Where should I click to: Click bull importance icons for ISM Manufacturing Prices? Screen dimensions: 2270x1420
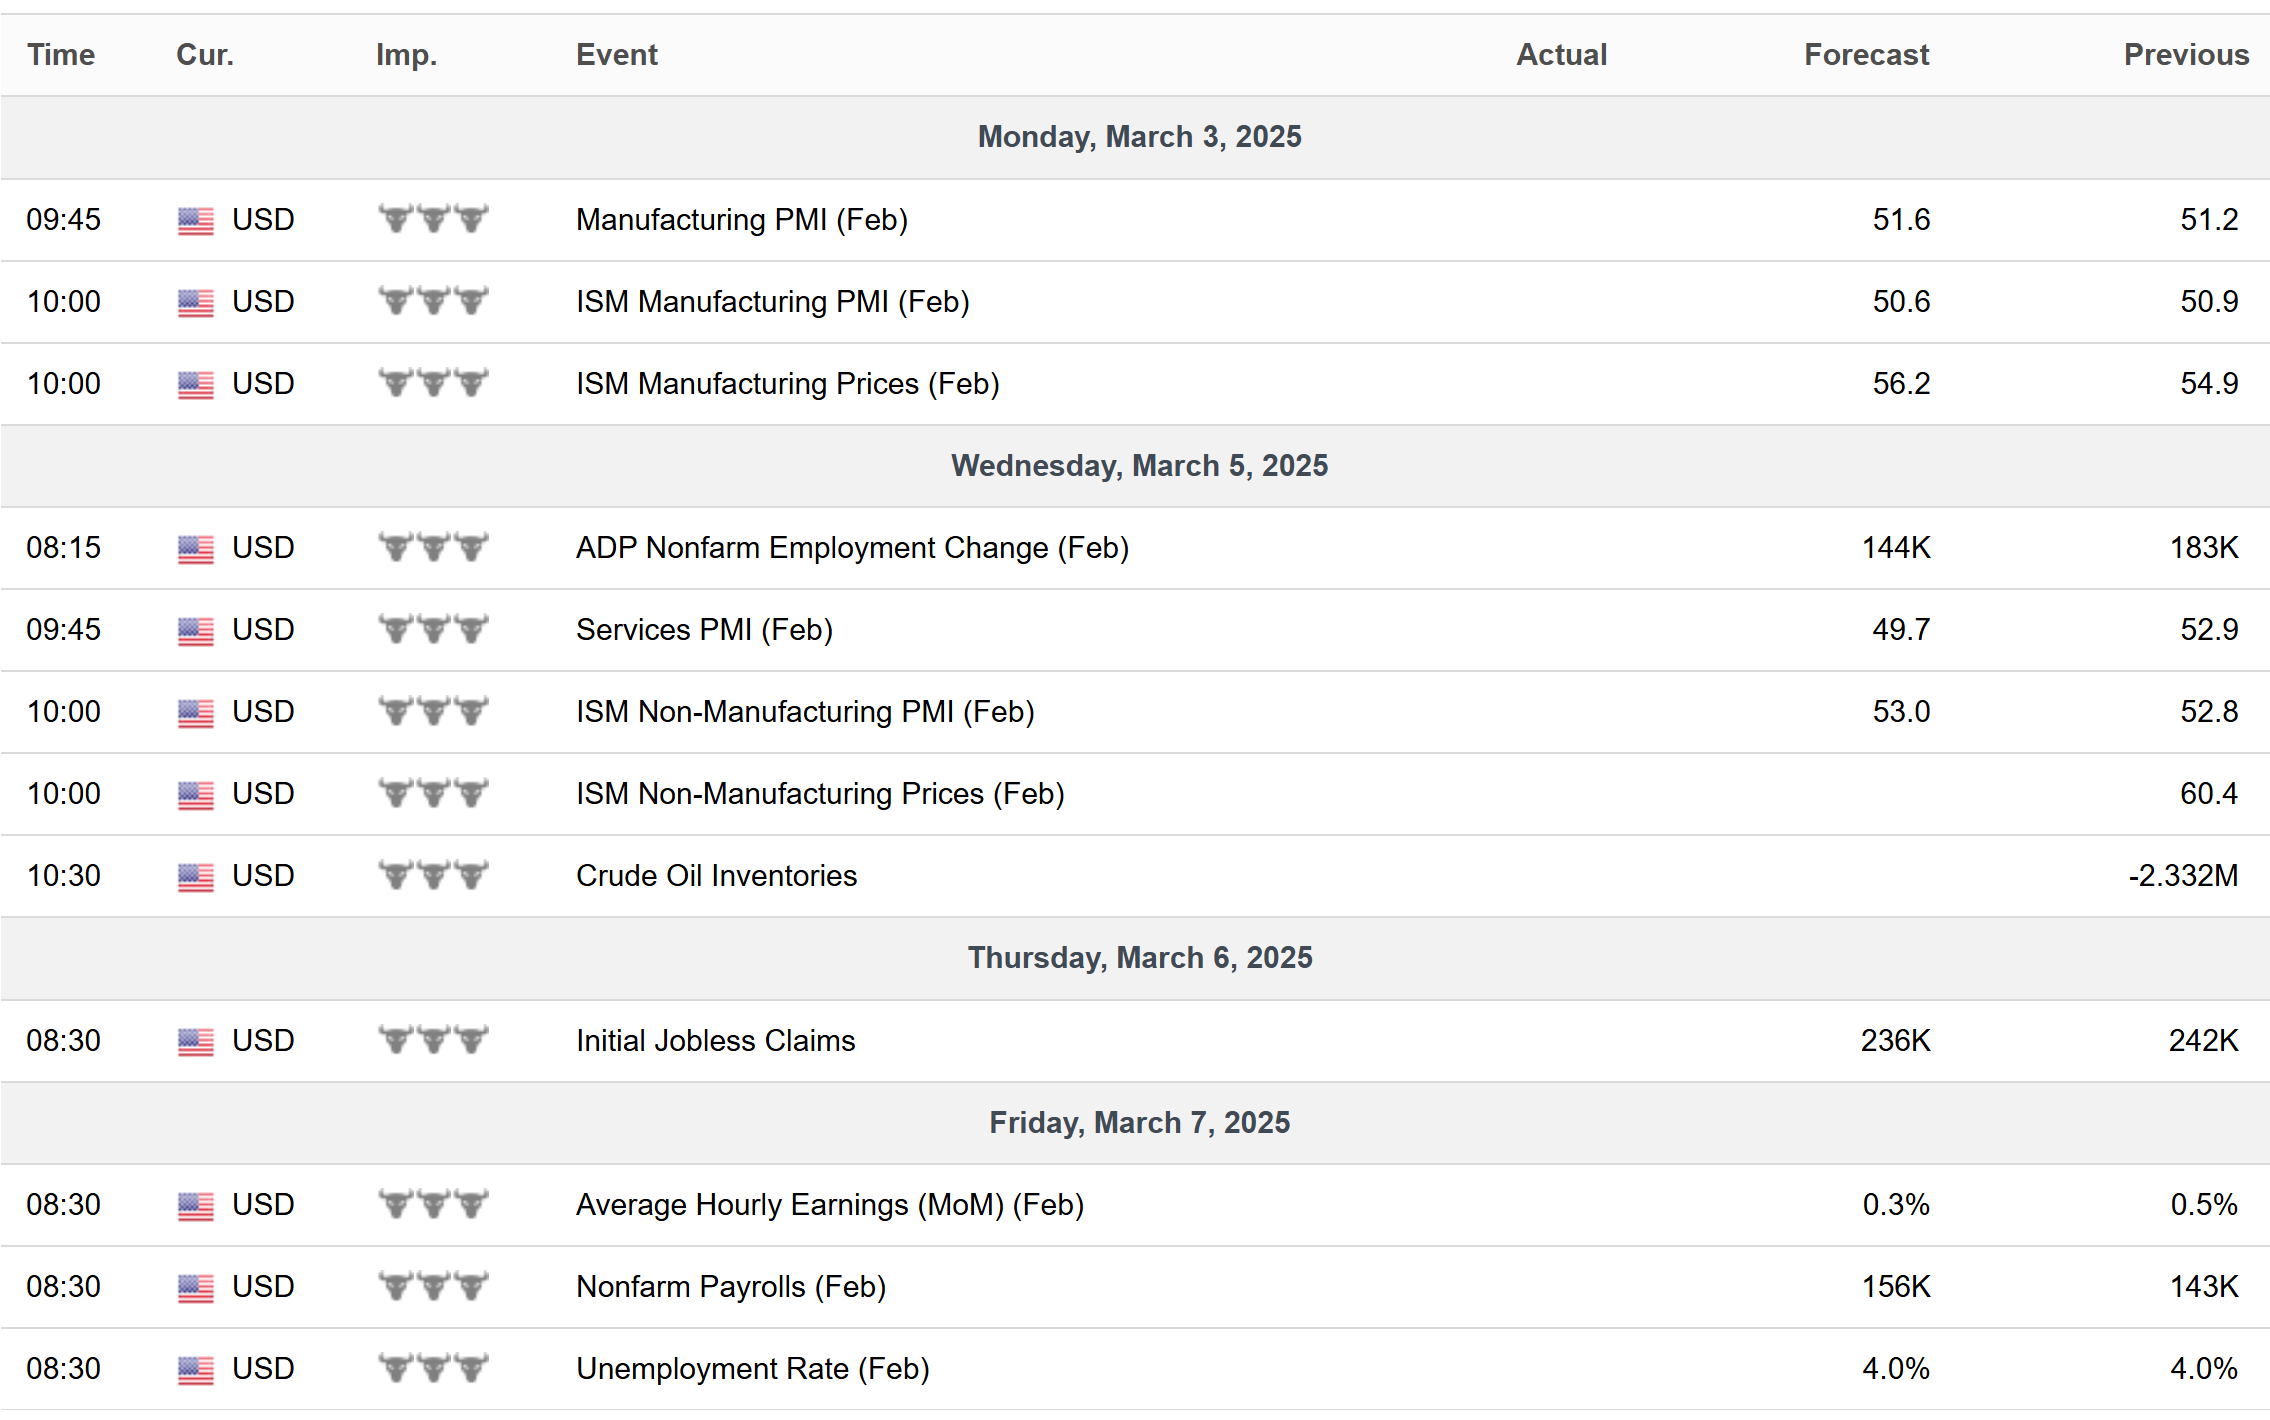[x=433, y=382]
